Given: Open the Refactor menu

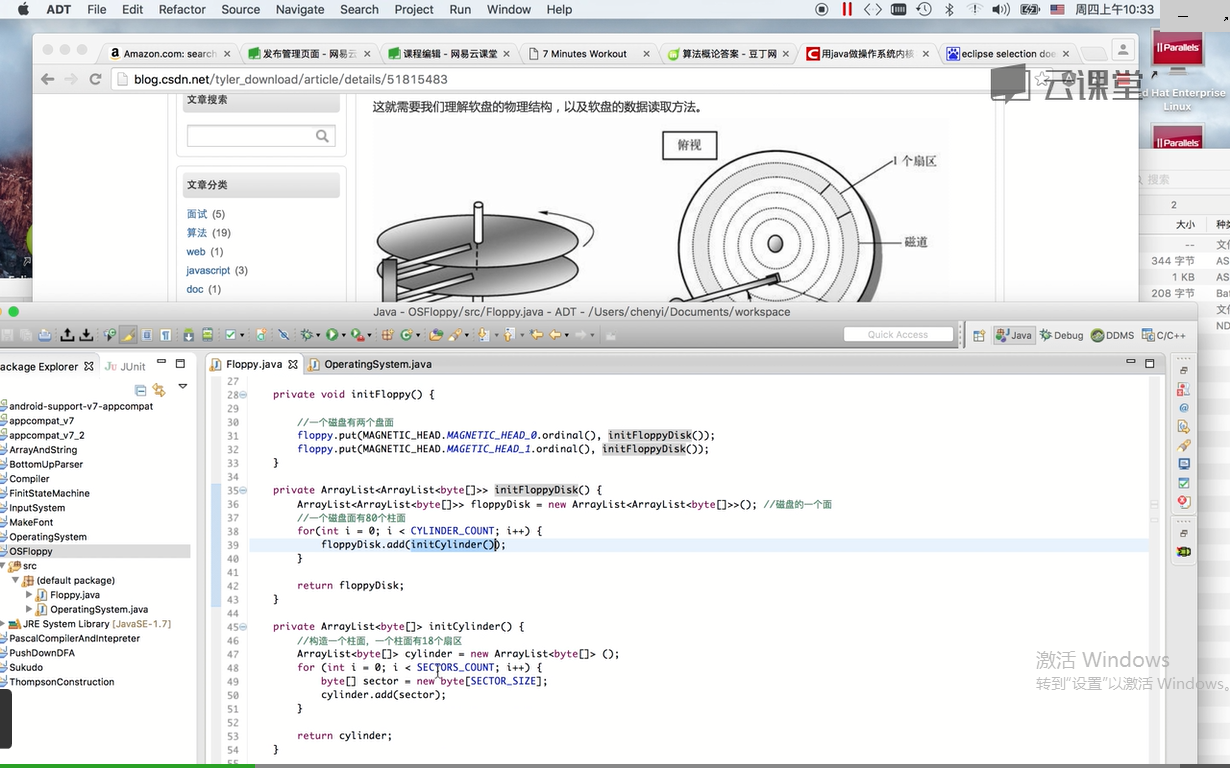Looking at the screenshot, I should (x=182, y=9).
